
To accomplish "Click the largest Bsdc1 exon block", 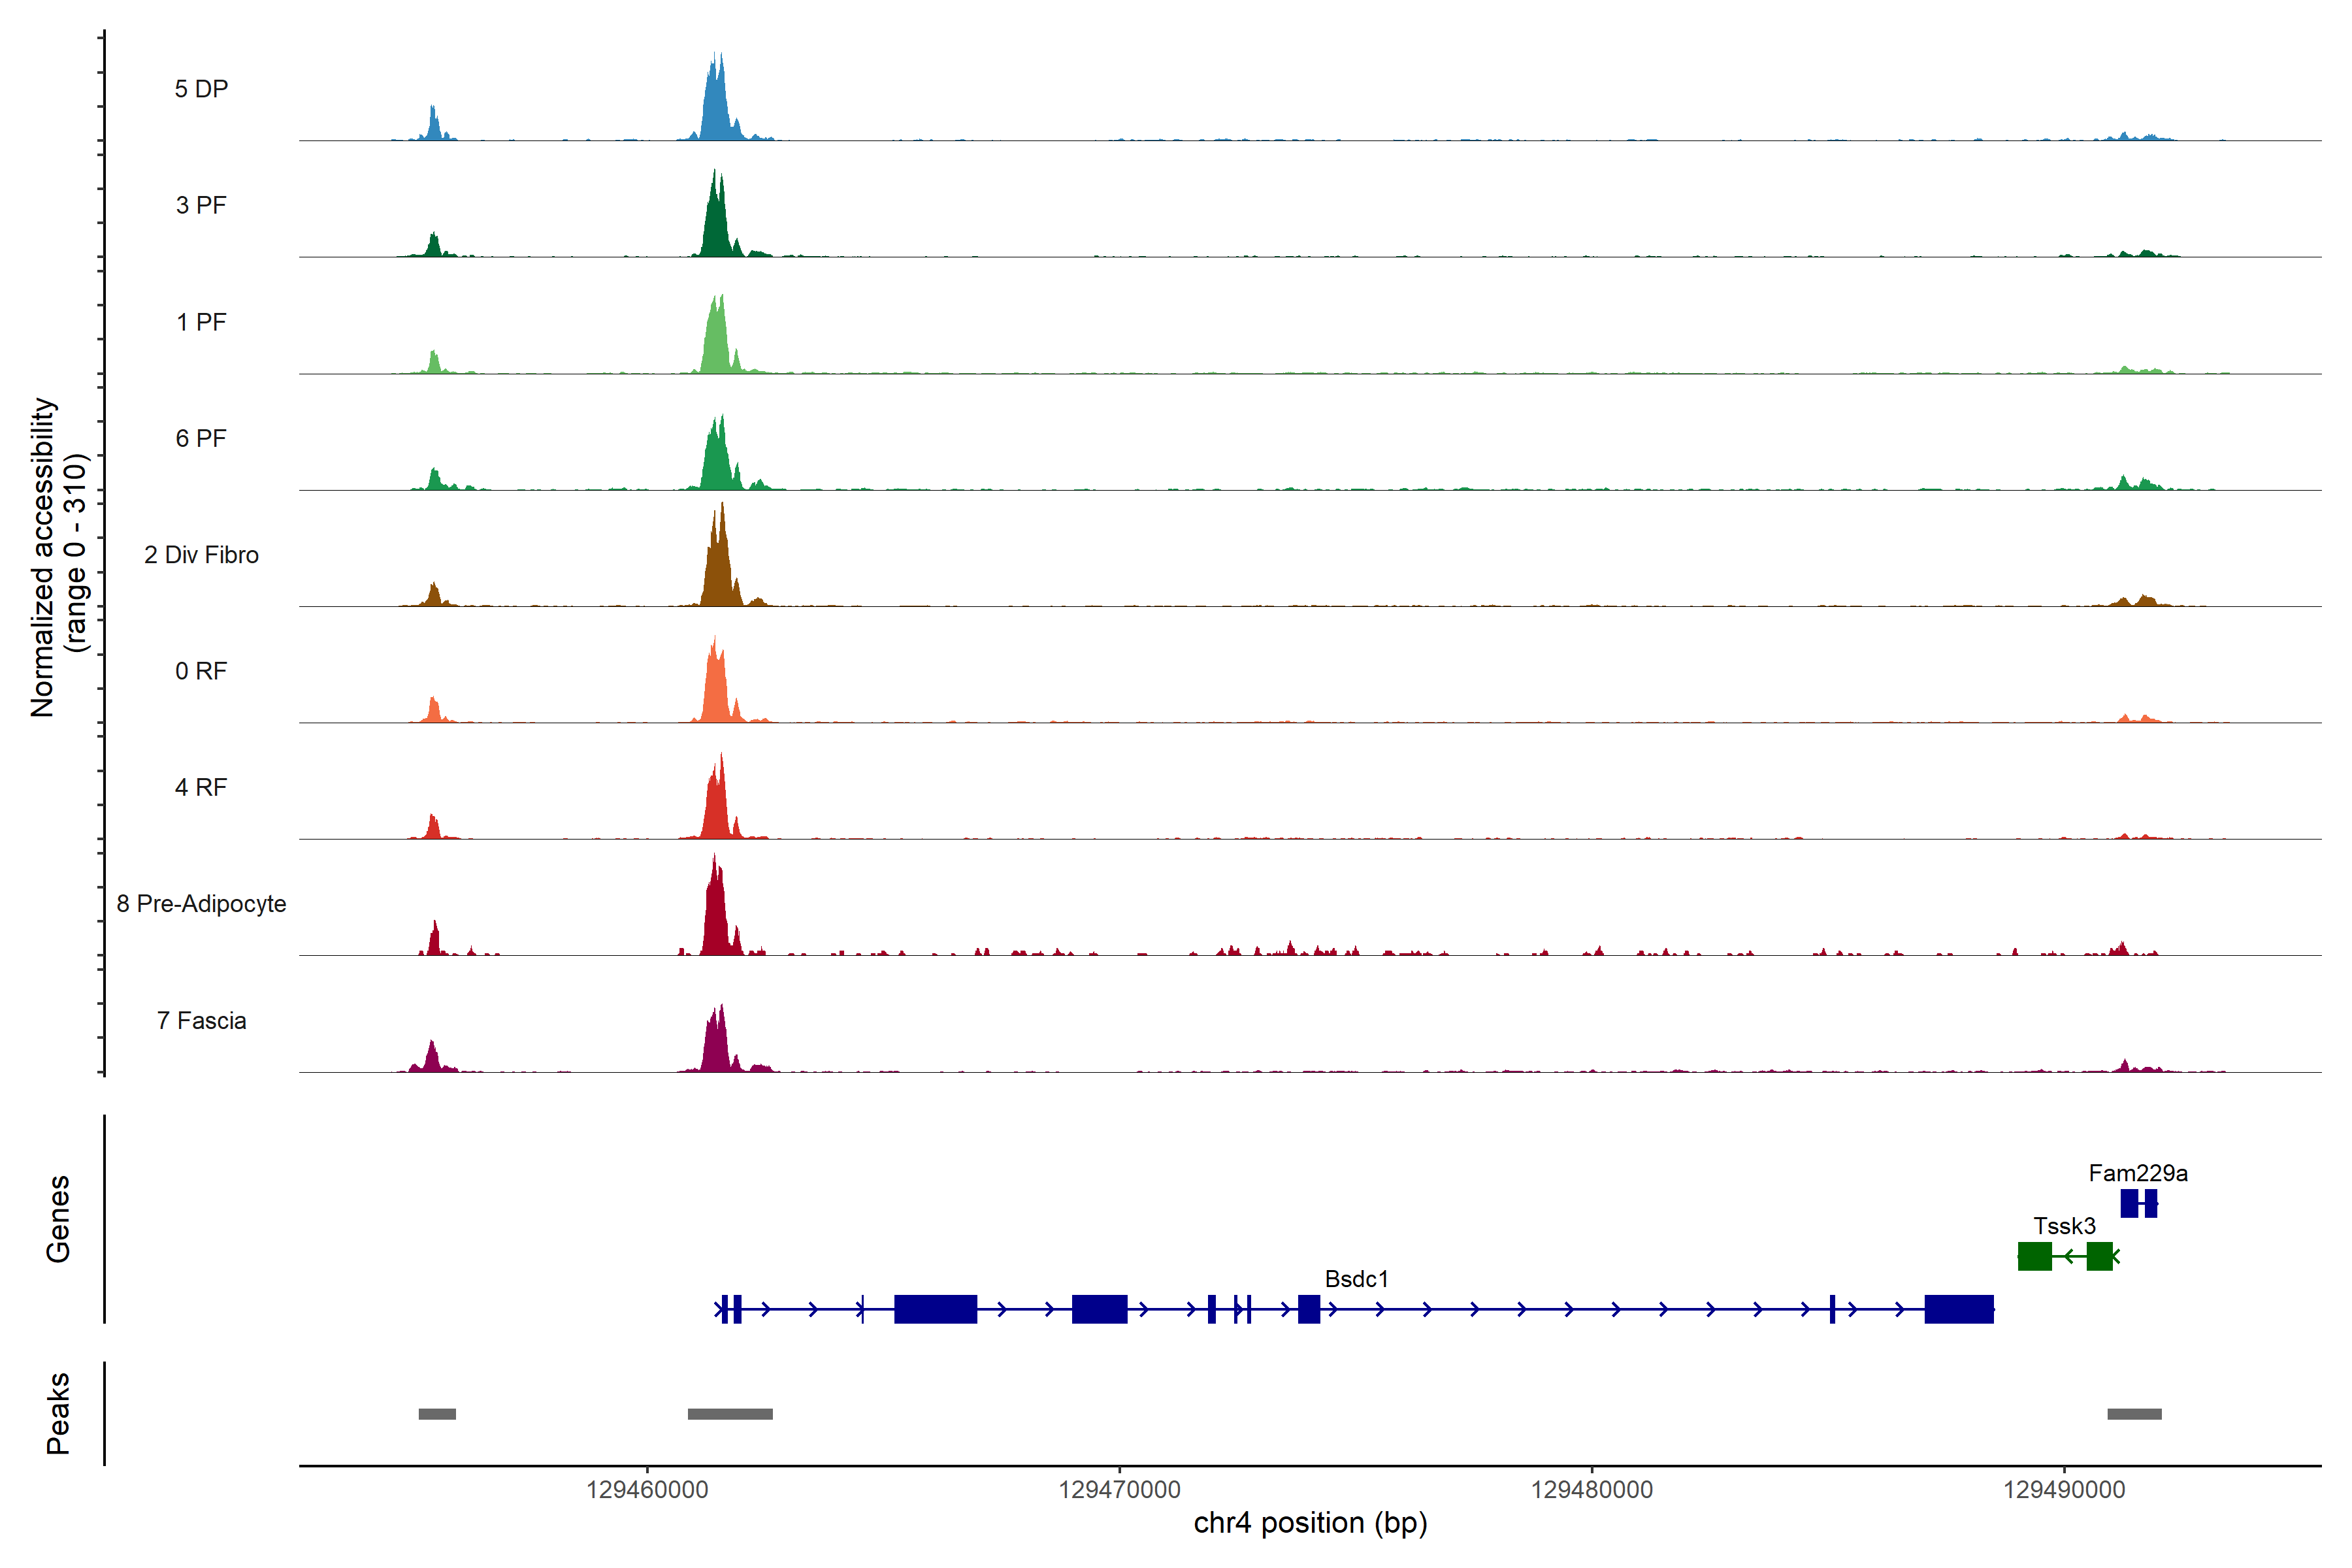I will click(x=935, y=1309).
